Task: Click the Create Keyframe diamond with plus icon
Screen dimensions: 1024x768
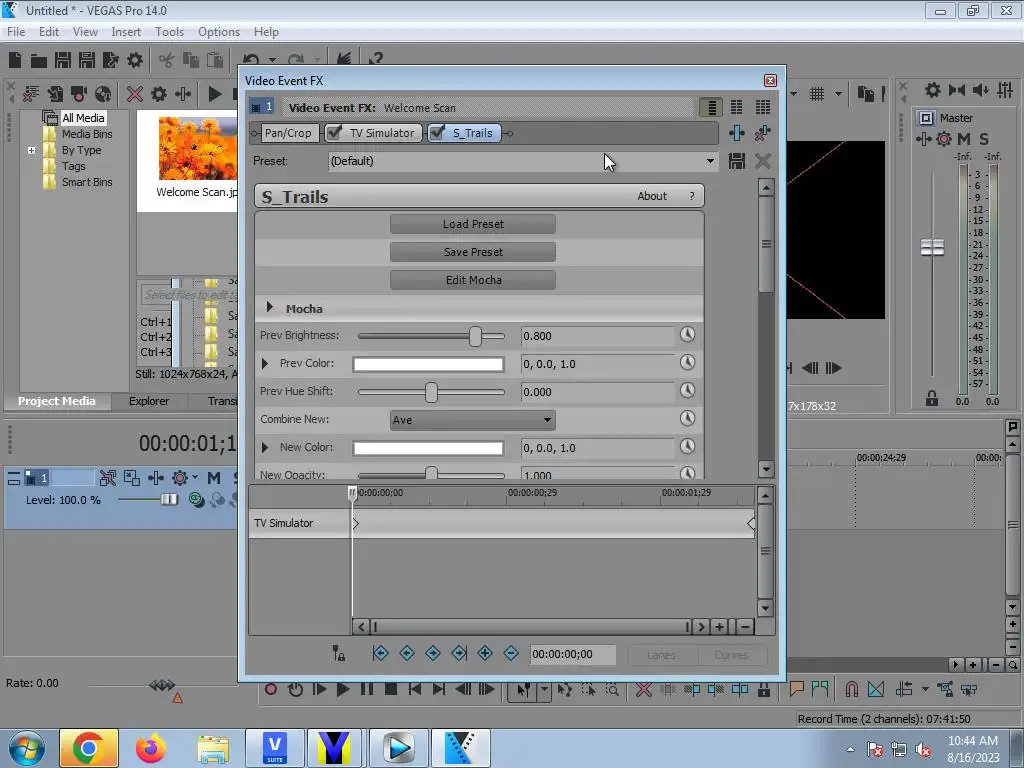Action: (x=485, y=653)
